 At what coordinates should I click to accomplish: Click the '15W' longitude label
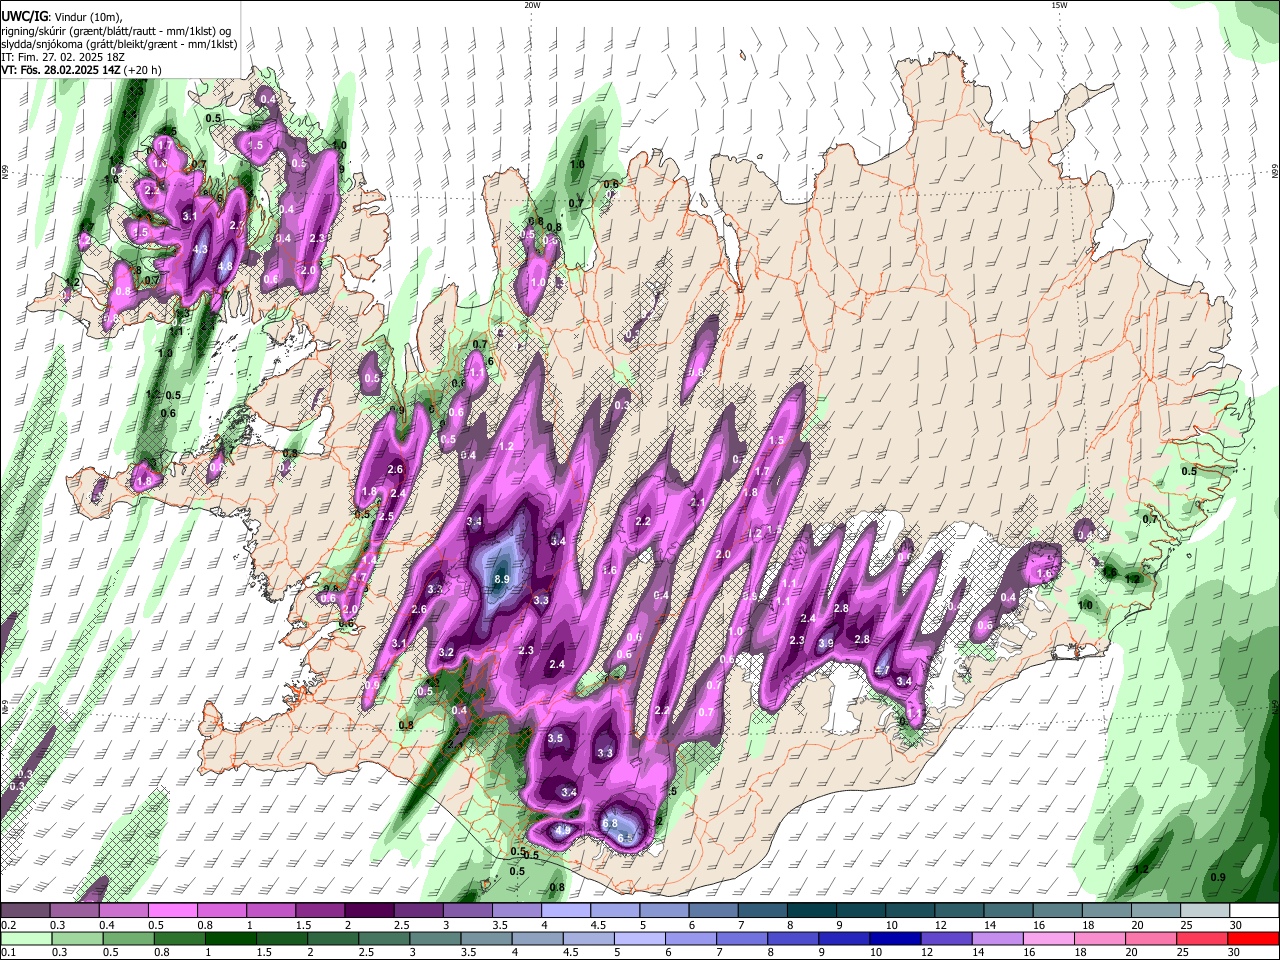(x=1059, y=5)
